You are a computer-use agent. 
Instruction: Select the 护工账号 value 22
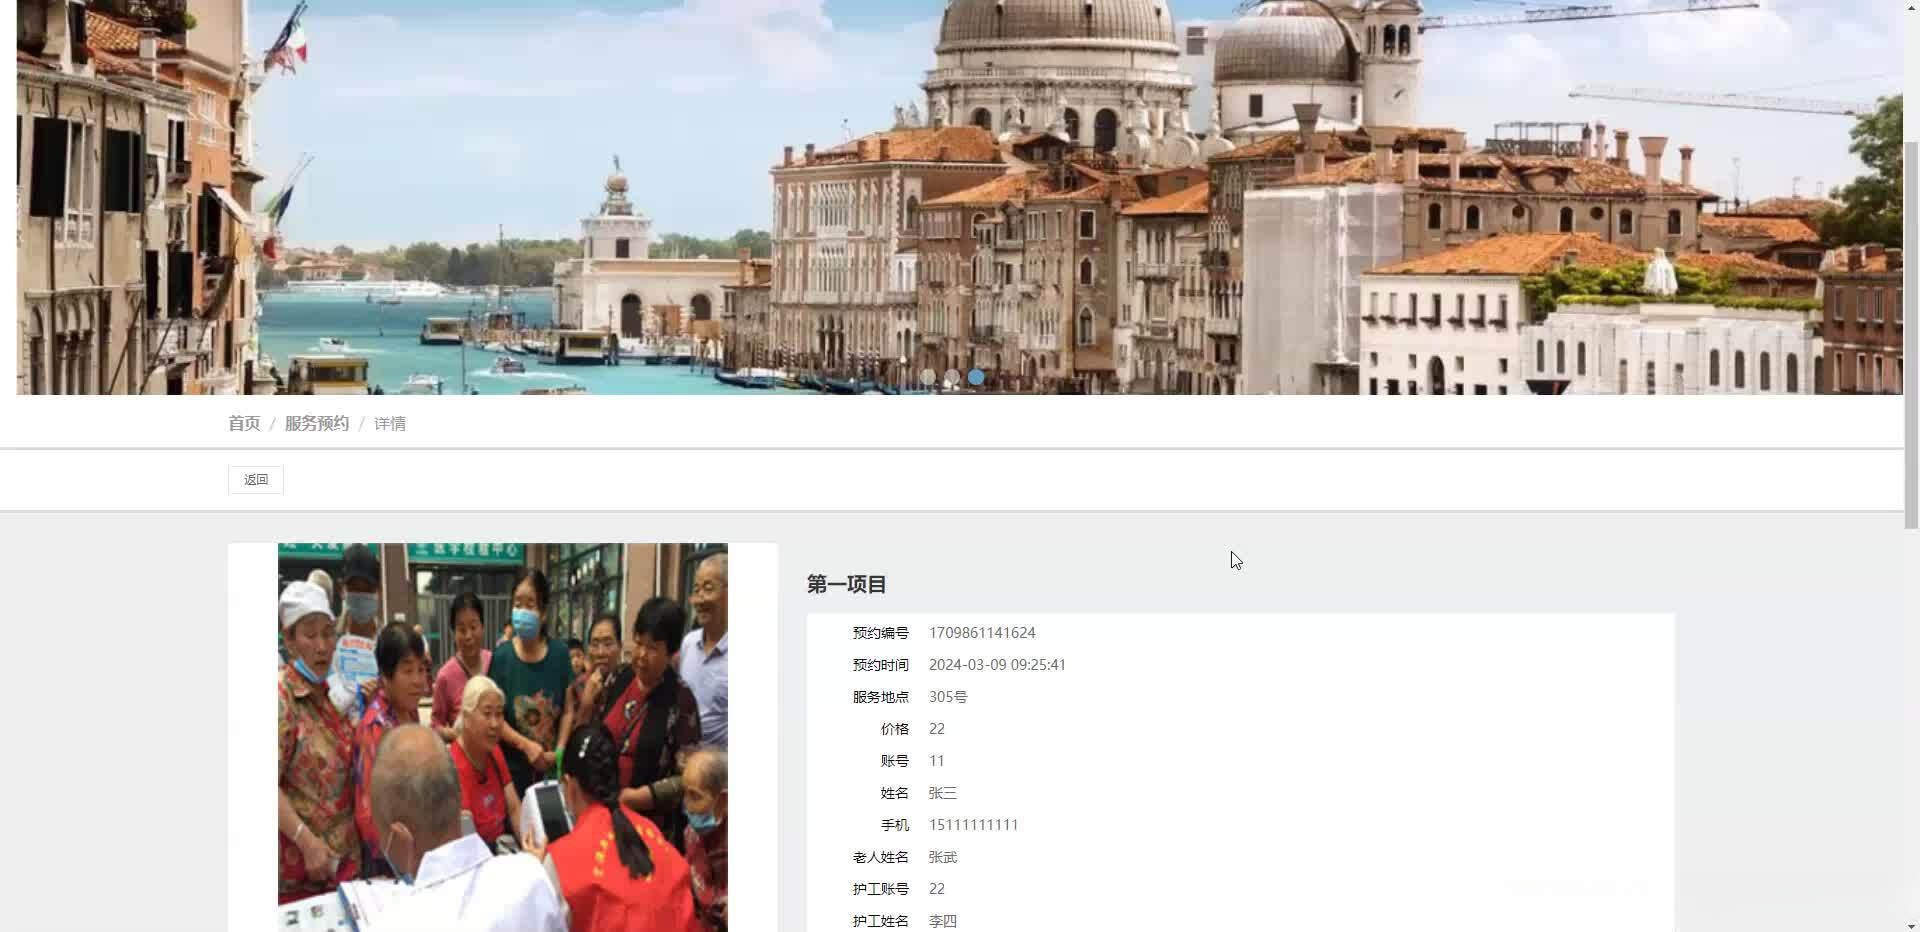937,889
